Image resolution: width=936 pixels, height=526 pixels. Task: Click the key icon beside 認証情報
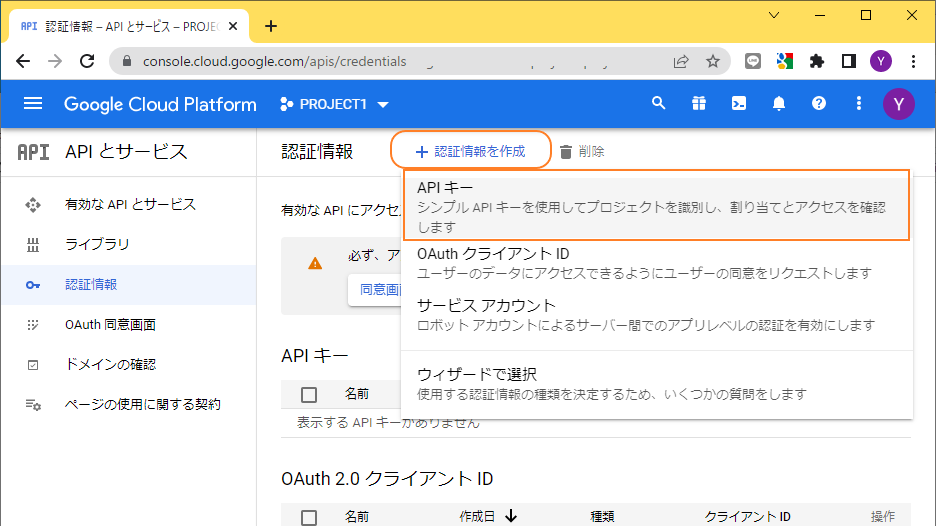coord(33,285)
